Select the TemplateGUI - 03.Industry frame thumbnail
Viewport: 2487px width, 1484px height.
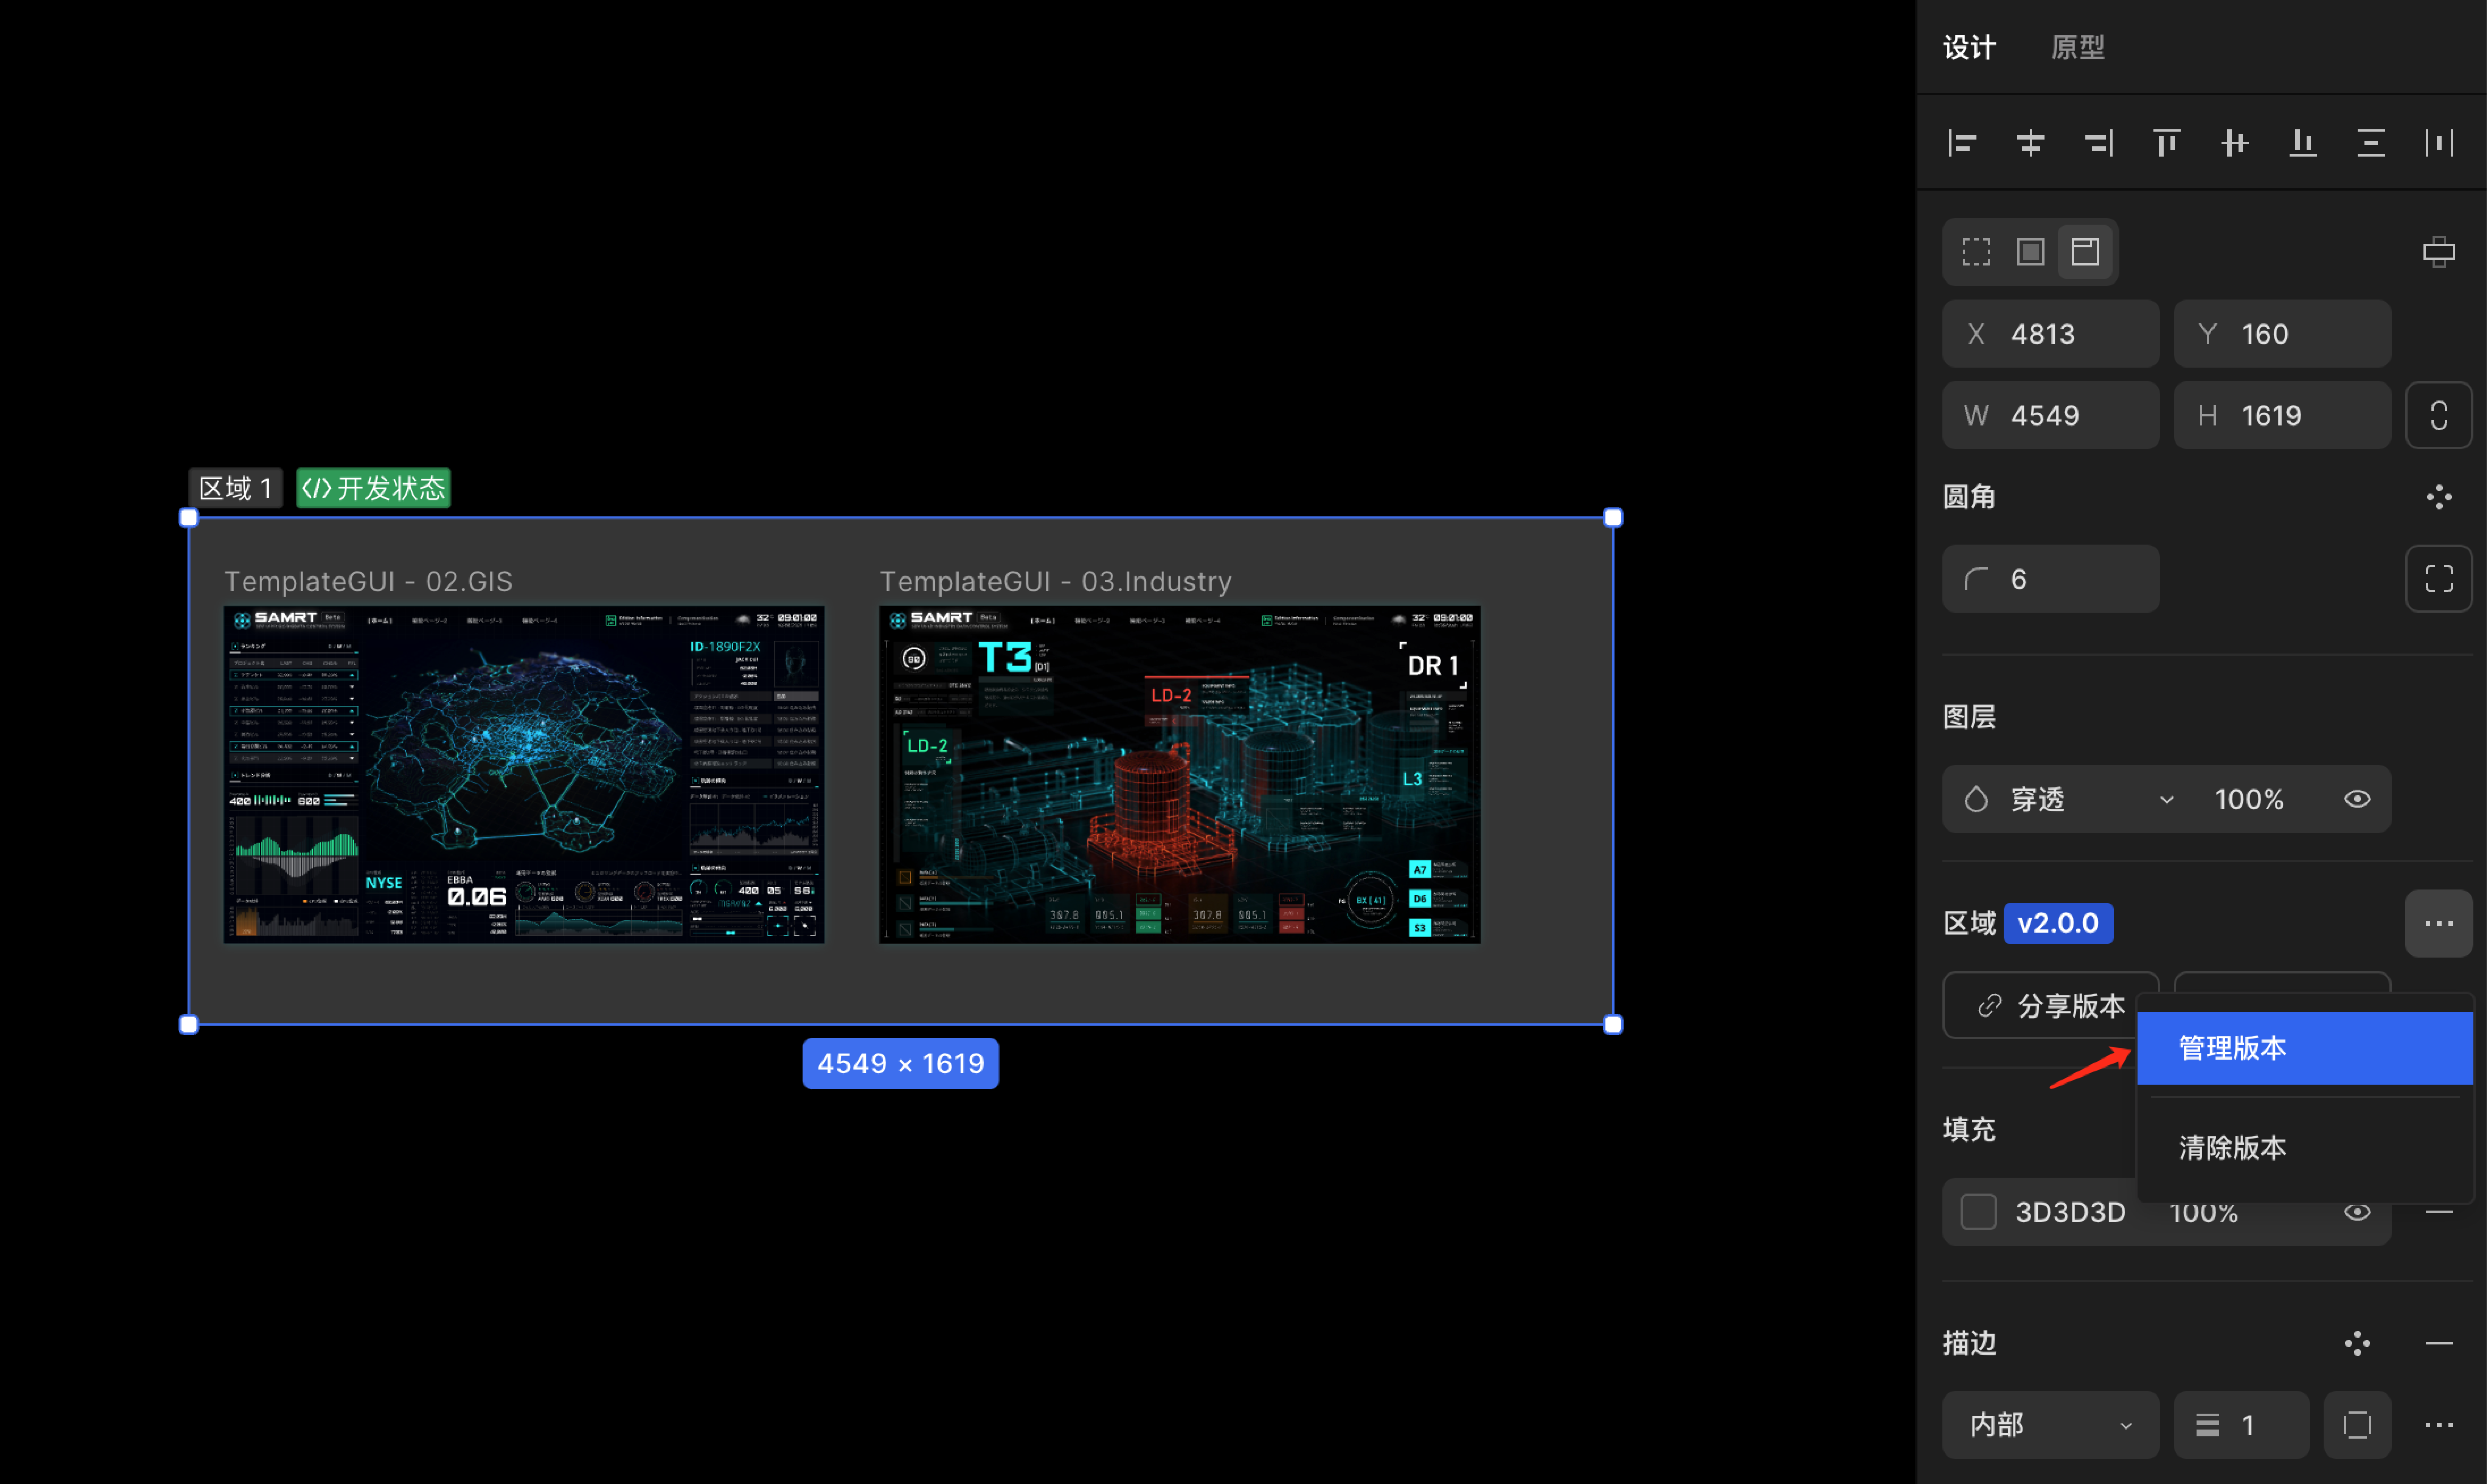pos(1180,774)
